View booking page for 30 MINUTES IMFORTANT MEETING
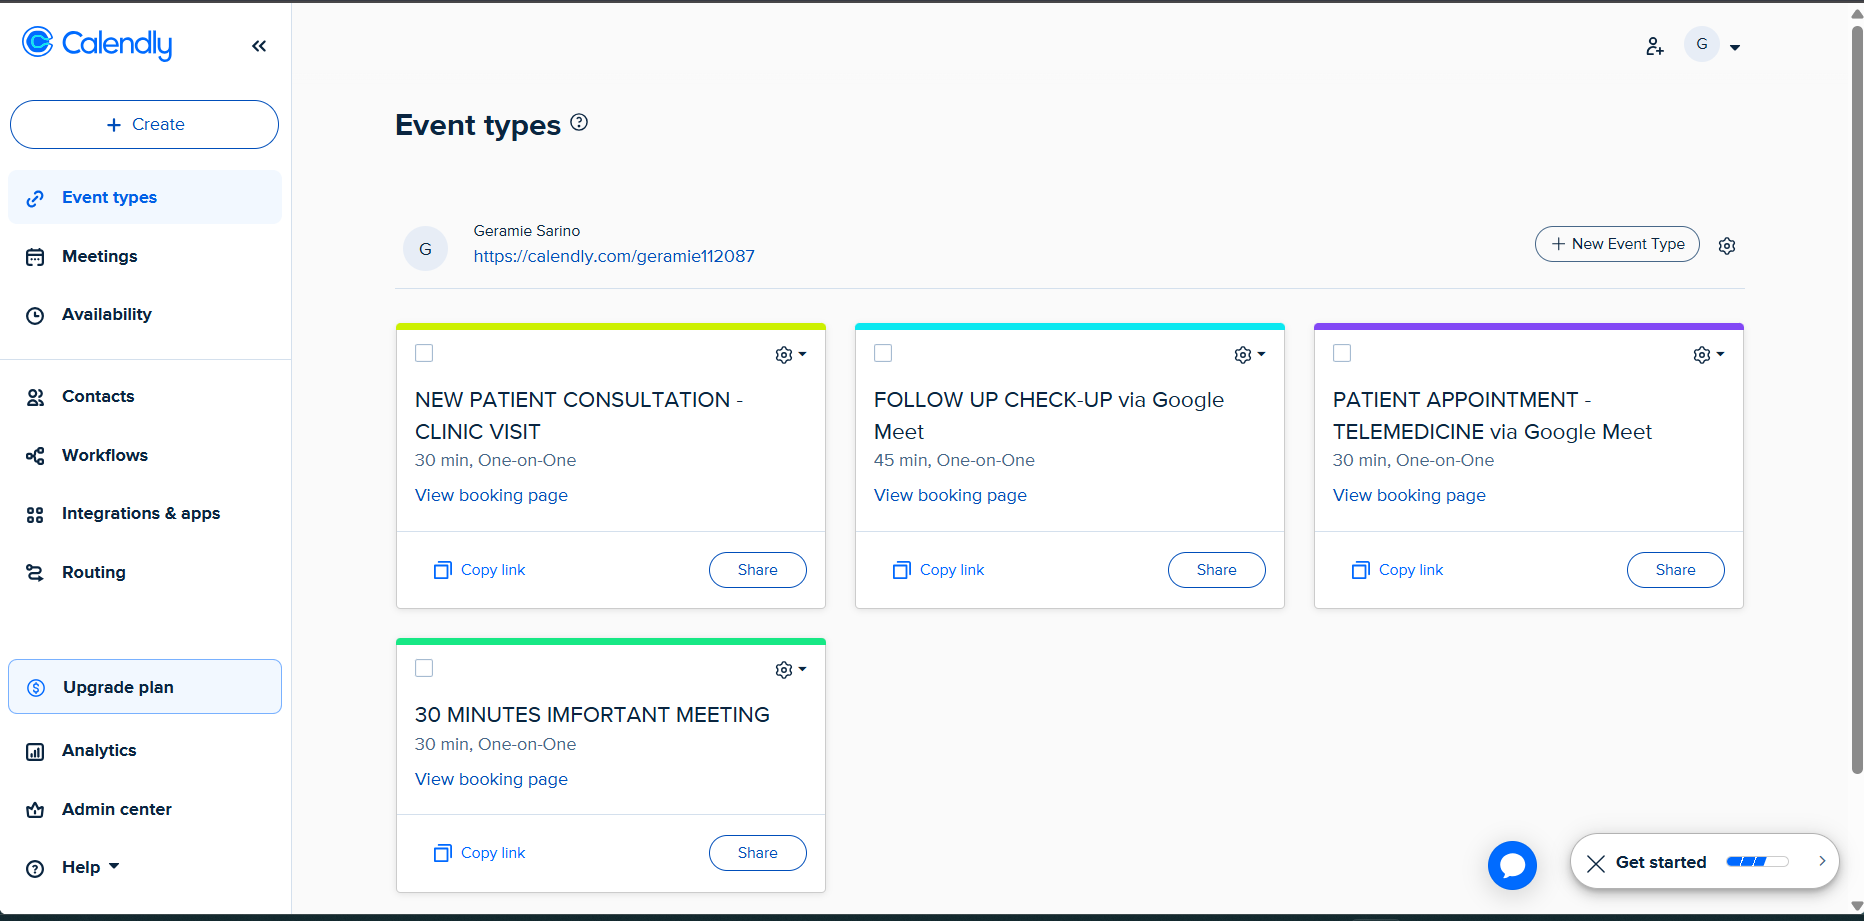 [x=491, y=779]
